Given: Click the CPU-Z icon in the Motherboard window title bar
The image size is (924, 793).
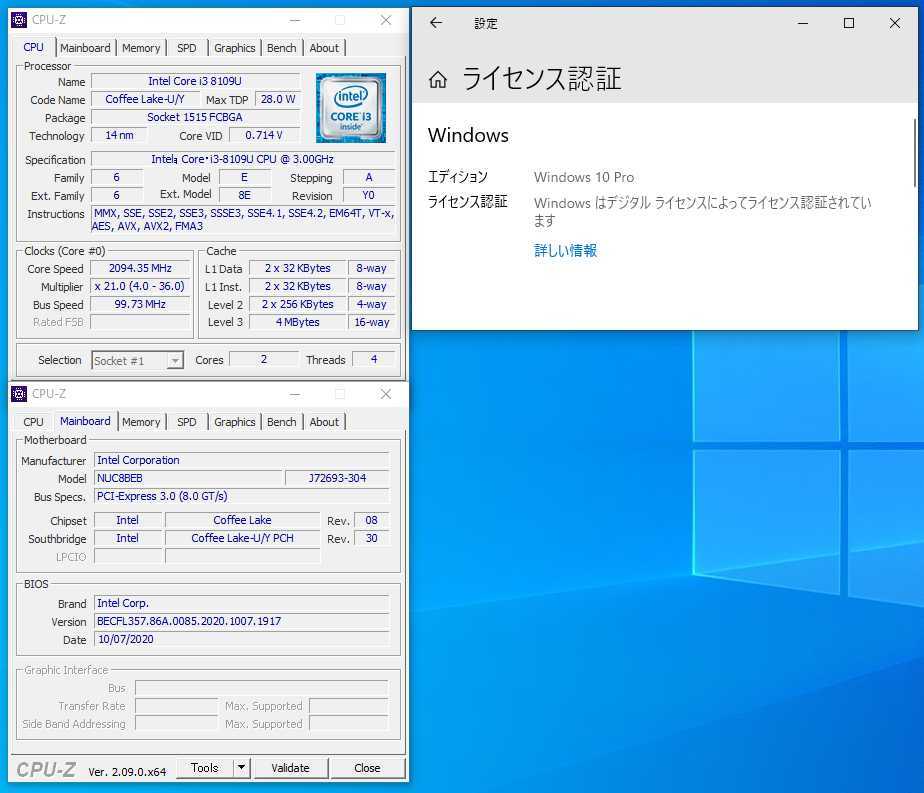Looking at the screenshot, I should (x=19, y=394).
